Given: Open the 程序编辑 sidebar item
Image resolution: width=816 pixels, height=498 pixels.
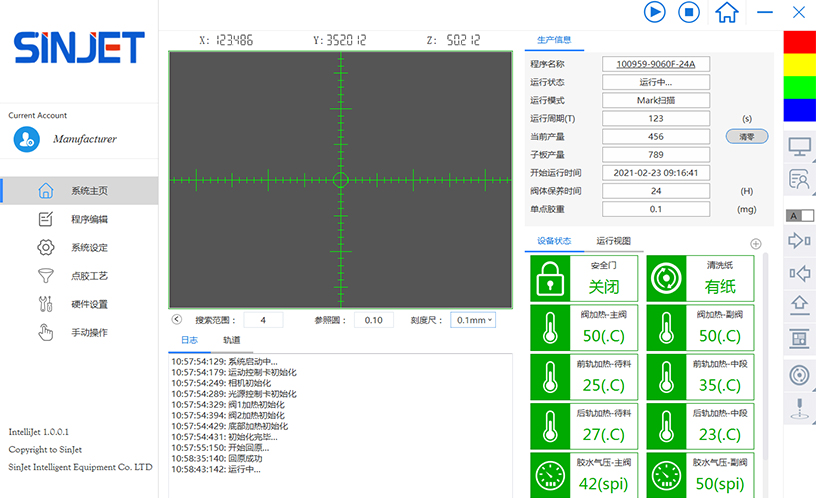Looking at the screenshot, I should (x=79, y=219).
